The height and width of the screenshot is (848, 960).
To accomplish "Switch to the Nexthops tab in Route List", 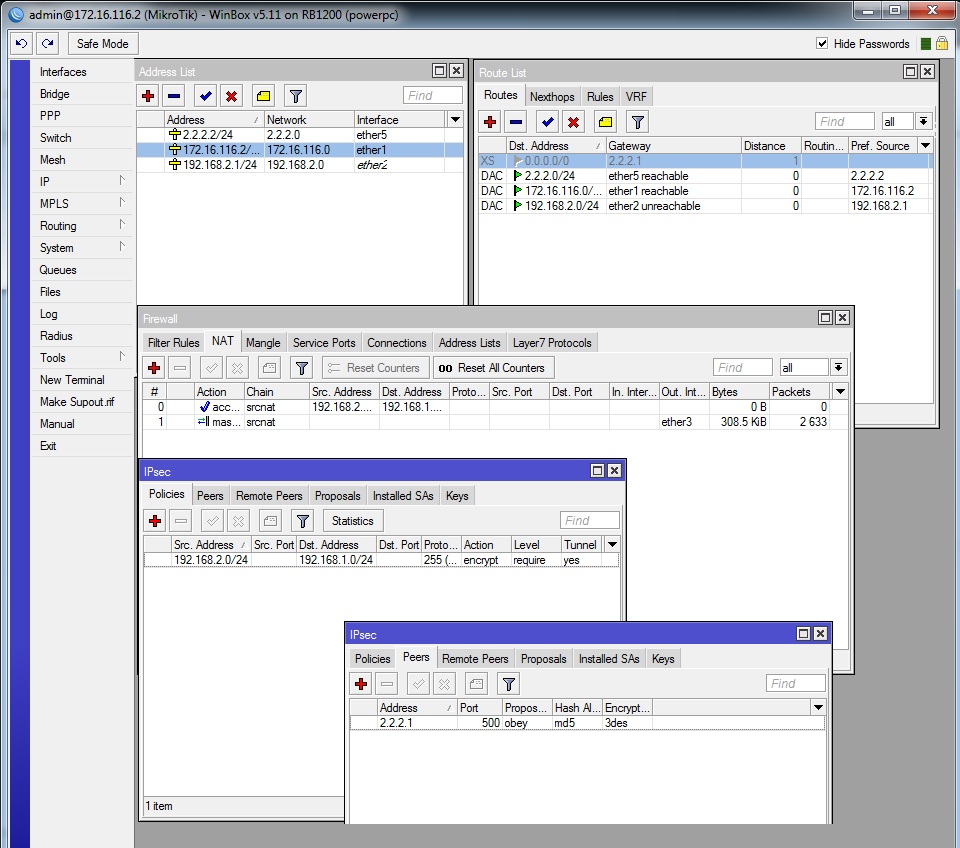I will [x=552, y=97].
